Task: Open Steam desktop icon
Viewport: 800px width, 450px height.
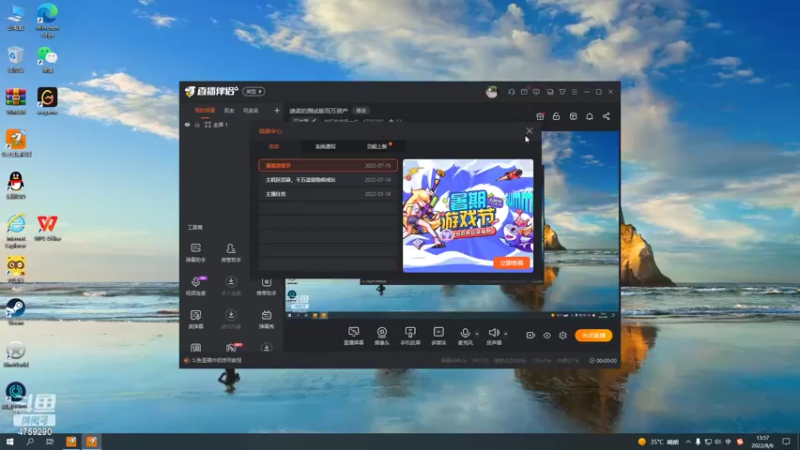Action: point(16,311)
